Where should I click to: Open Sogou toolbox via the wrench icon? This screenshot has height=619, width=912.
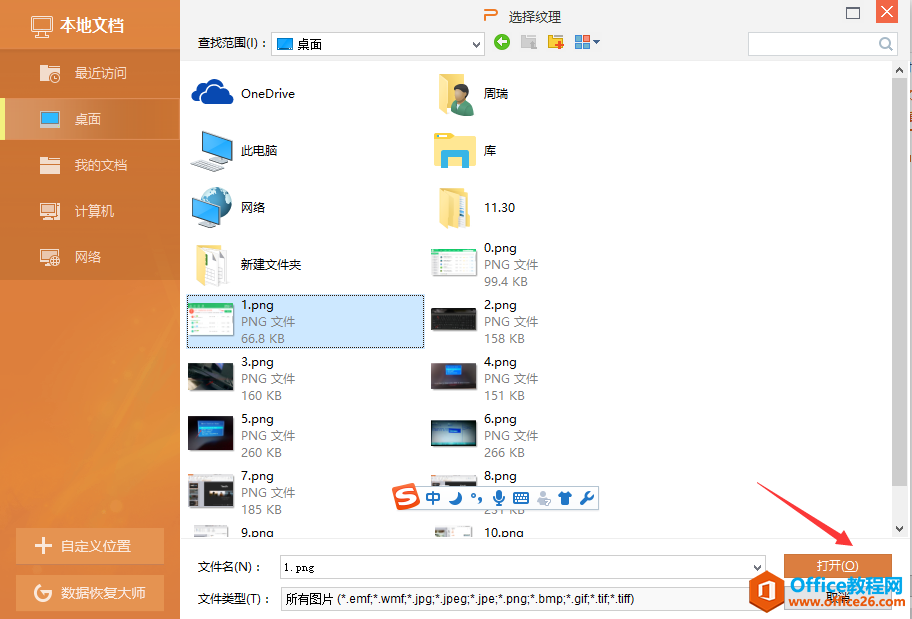587,498
